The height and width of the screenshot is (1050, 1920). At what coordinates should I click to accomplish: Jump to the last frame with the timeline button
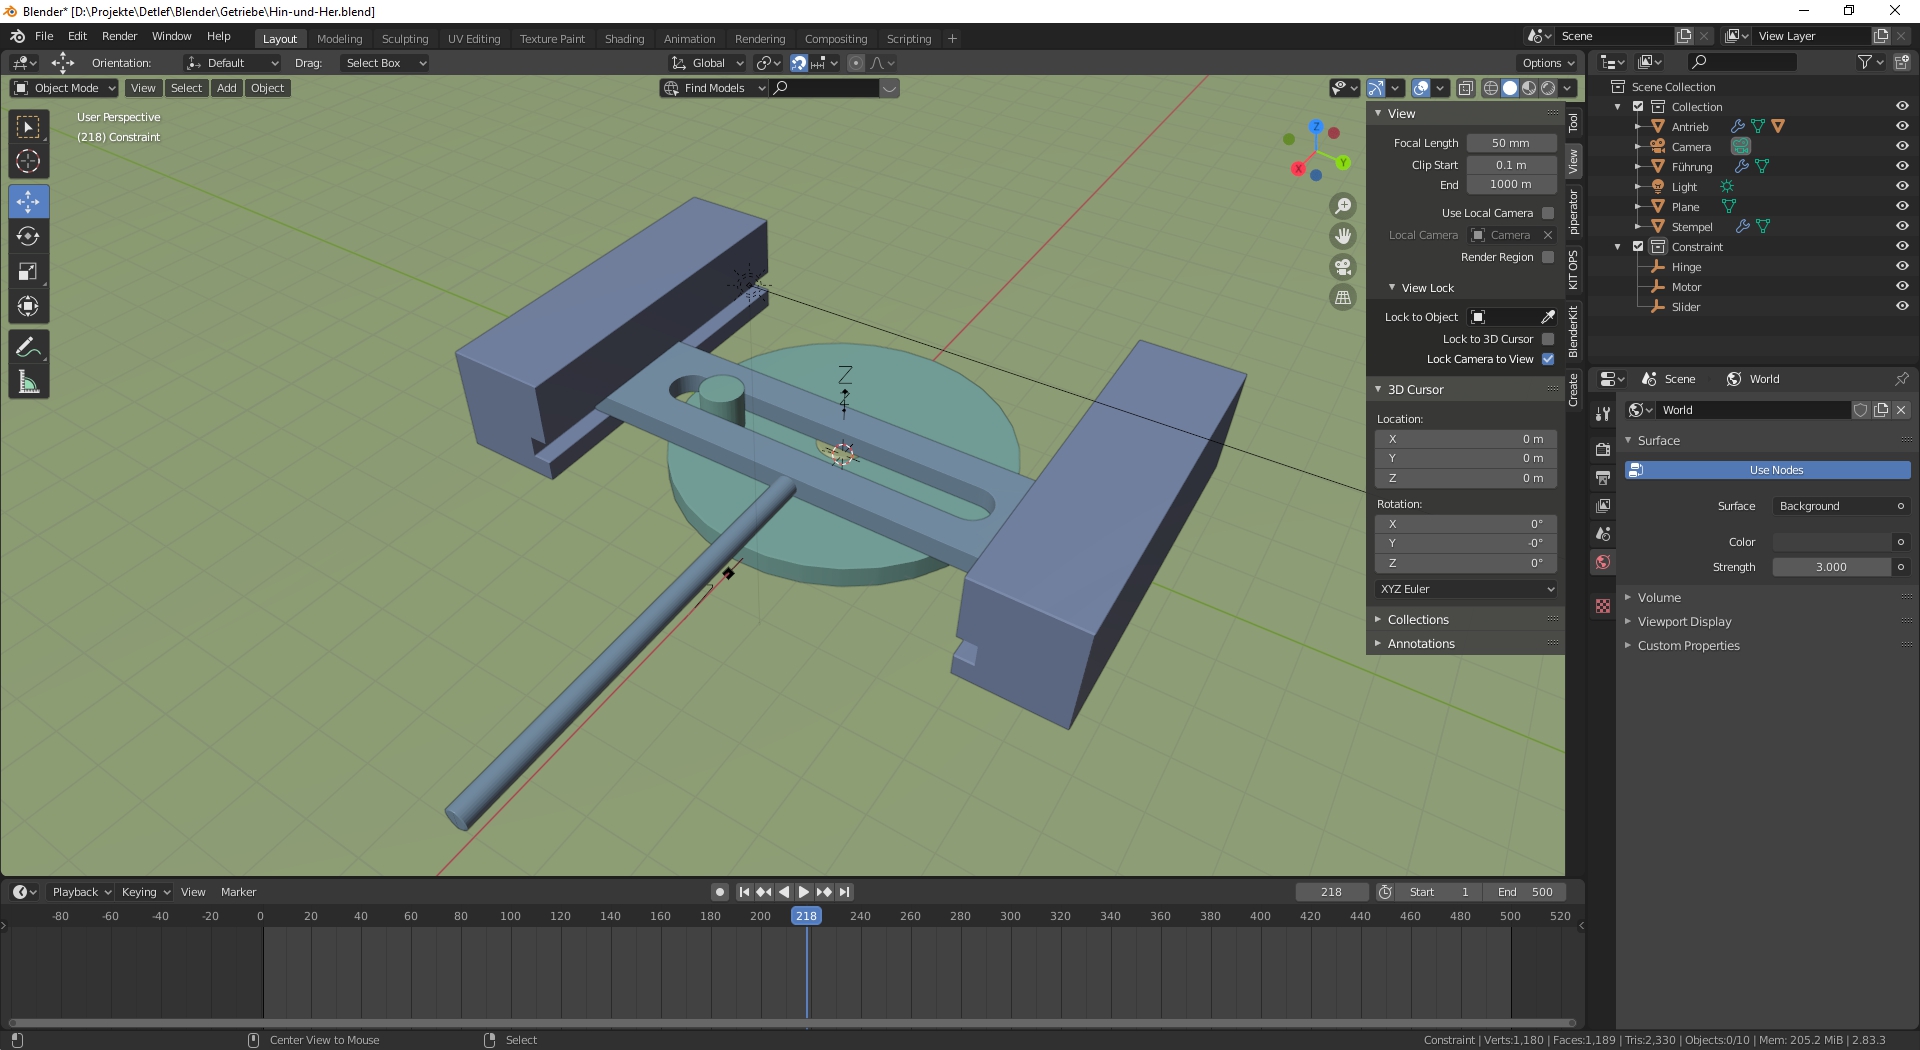click(x=845, y=892)
